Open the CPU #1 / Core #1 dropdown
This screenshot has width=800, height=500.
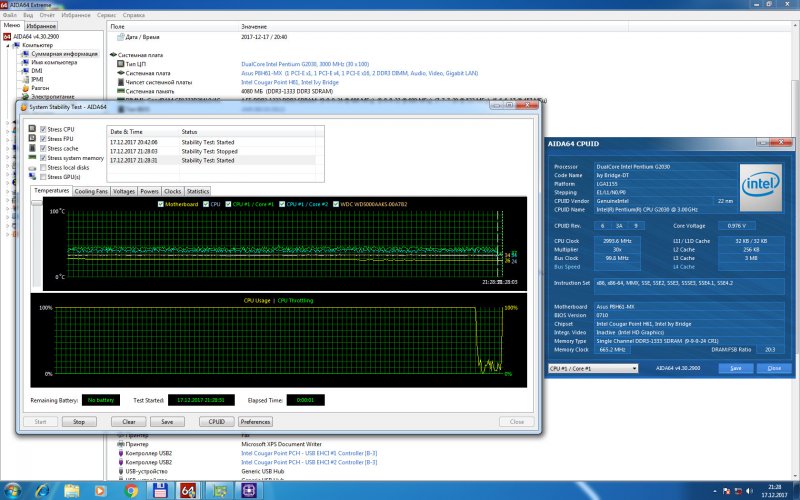[592, 368]
